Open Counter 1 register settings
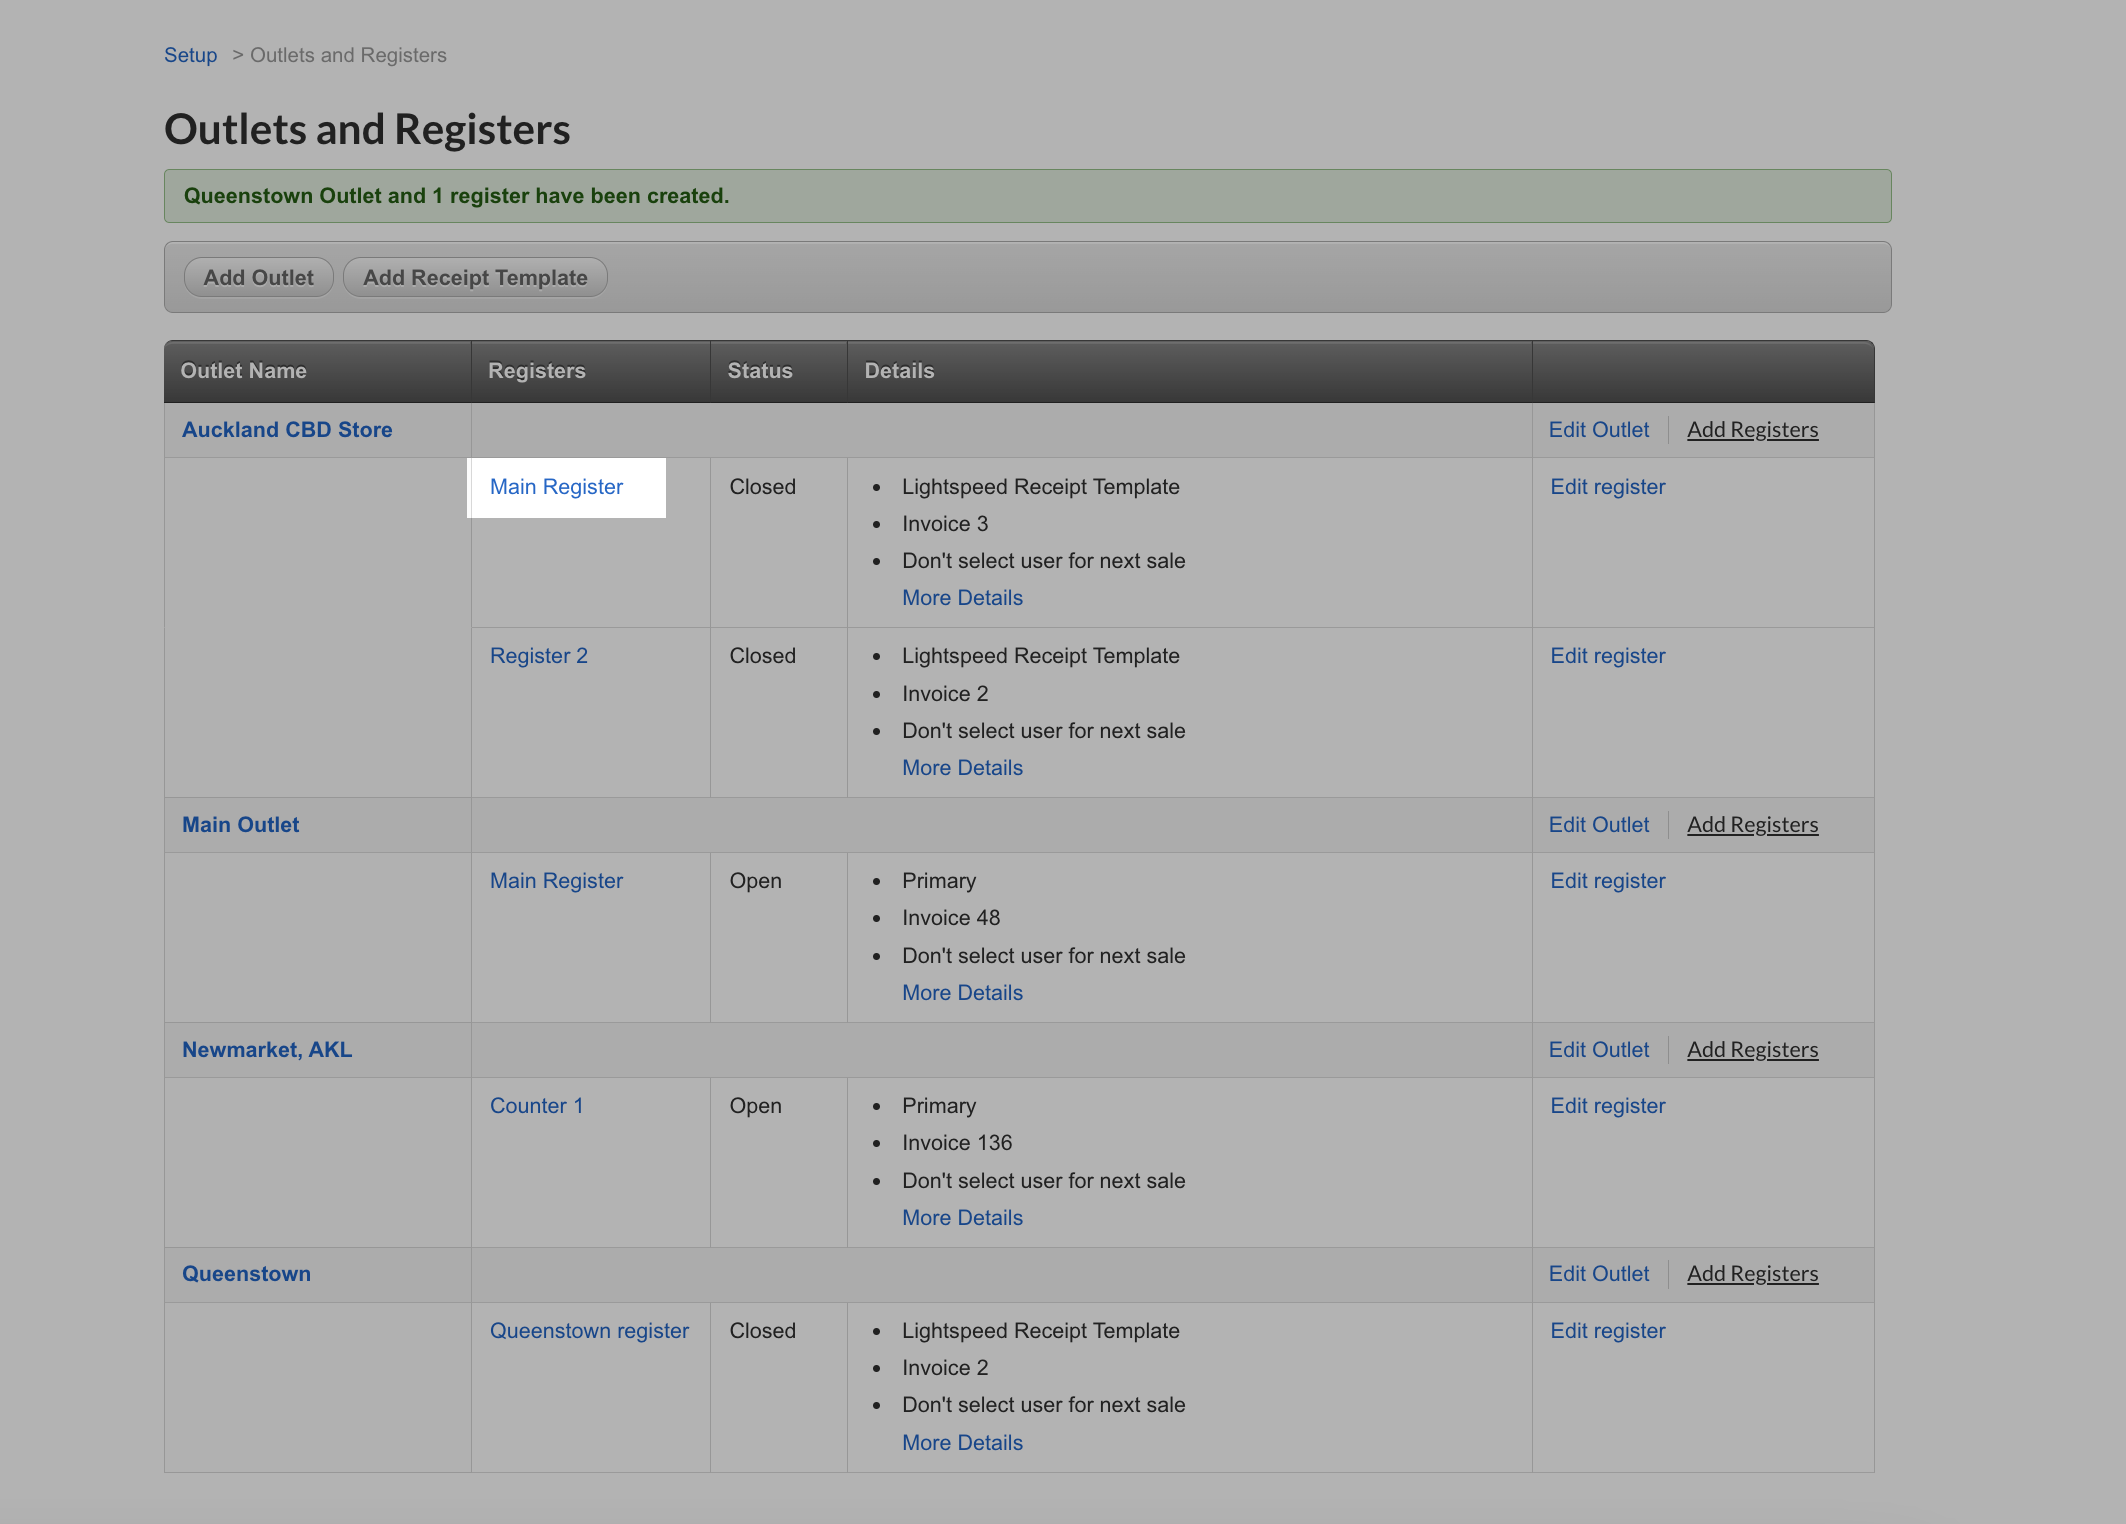 [x=536, y=1105]
